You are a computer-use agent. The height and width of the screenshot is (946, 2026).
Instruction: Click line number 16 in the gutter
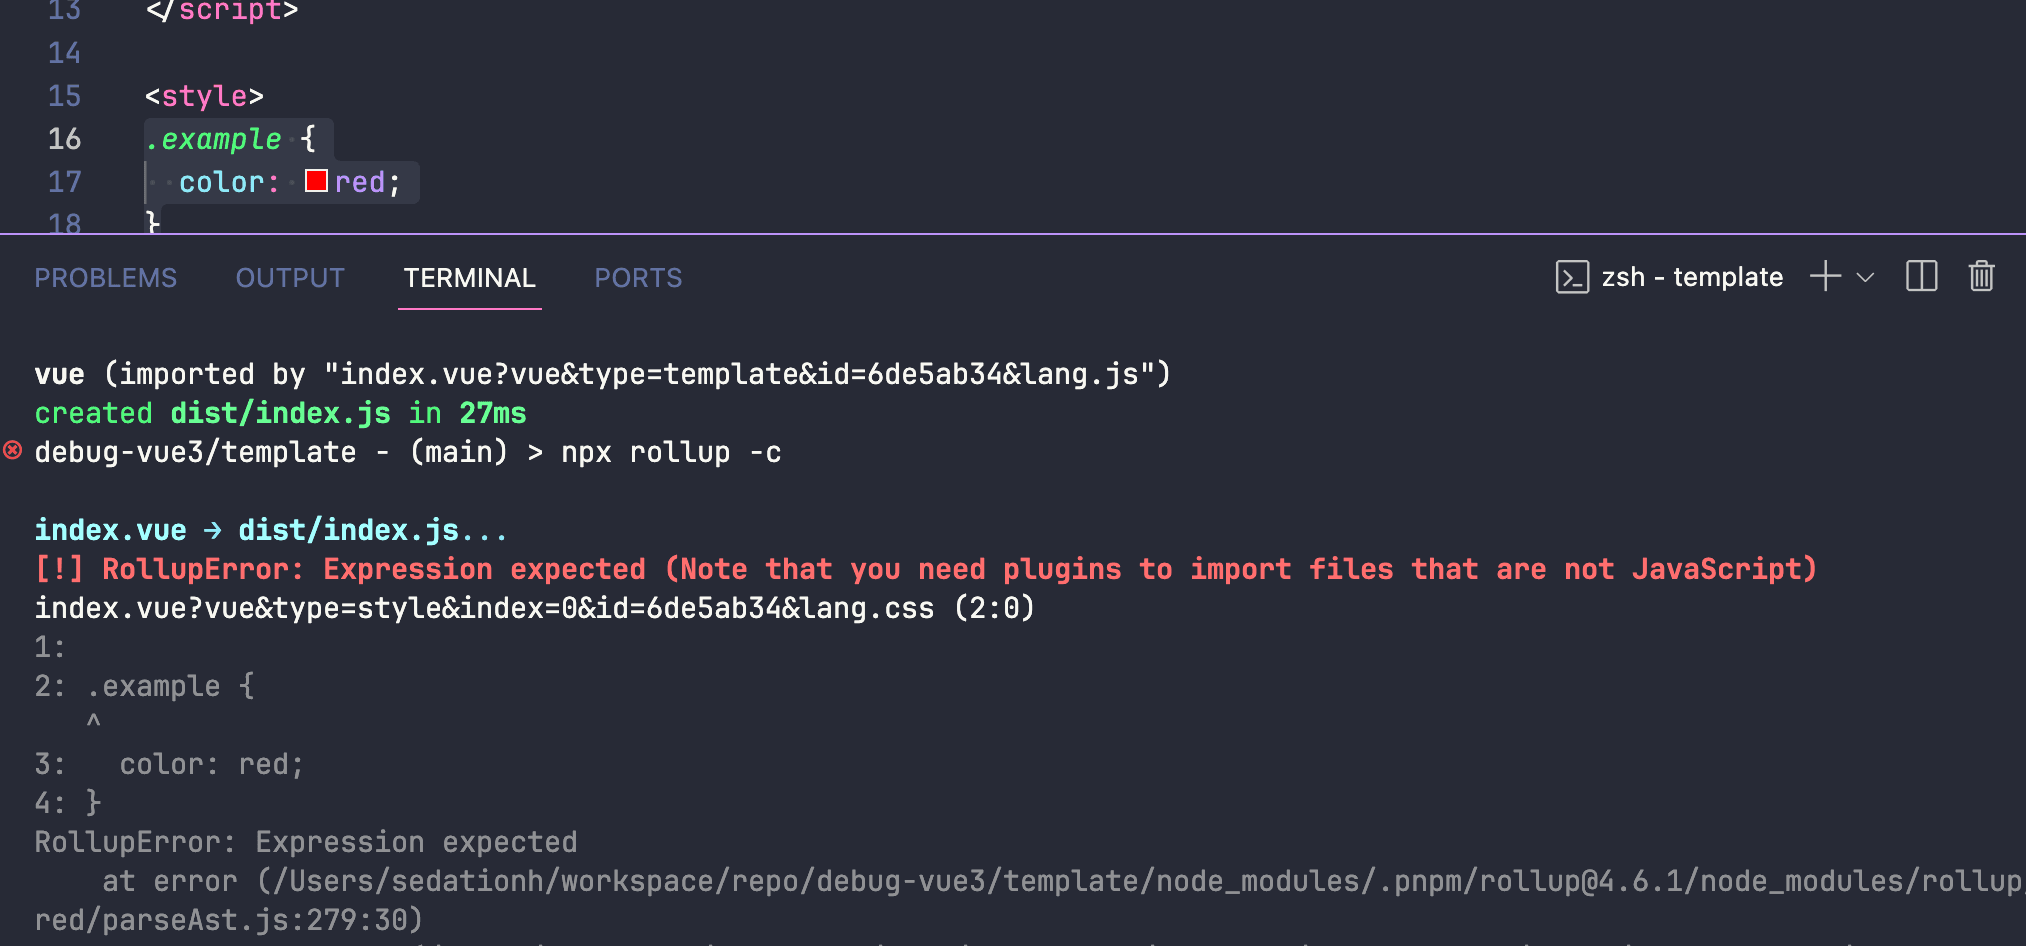tap(64, 139)
